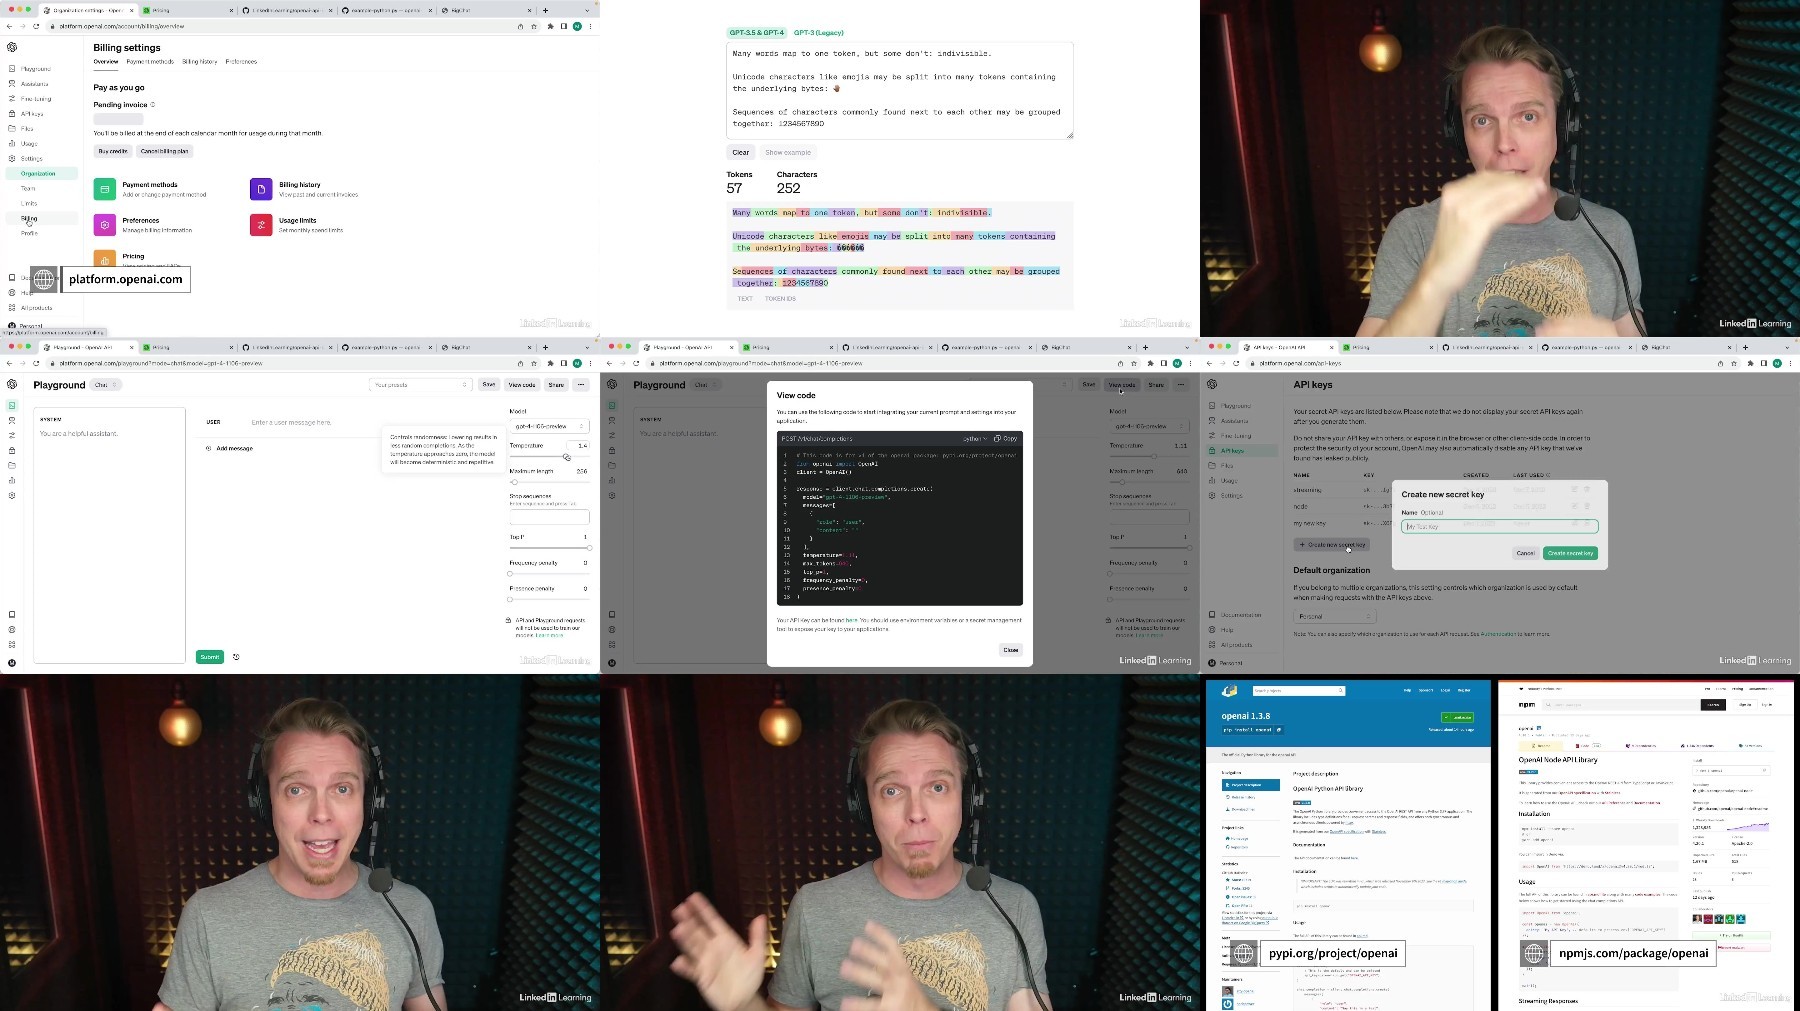Click the OpenAI logo on Billing settings page
The width and height of the screenshot is (1800, 1011).
pyautogui.click(x=12, y=47)
